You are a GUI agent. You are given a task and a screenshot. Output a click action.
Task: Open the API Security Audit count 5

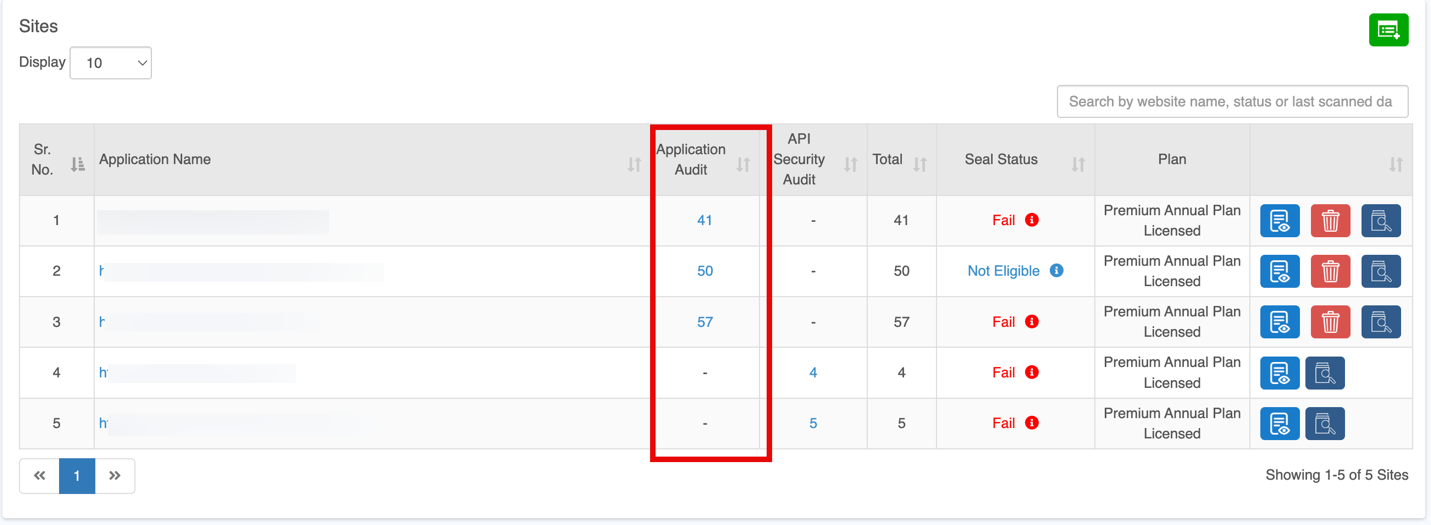(813, 424)
